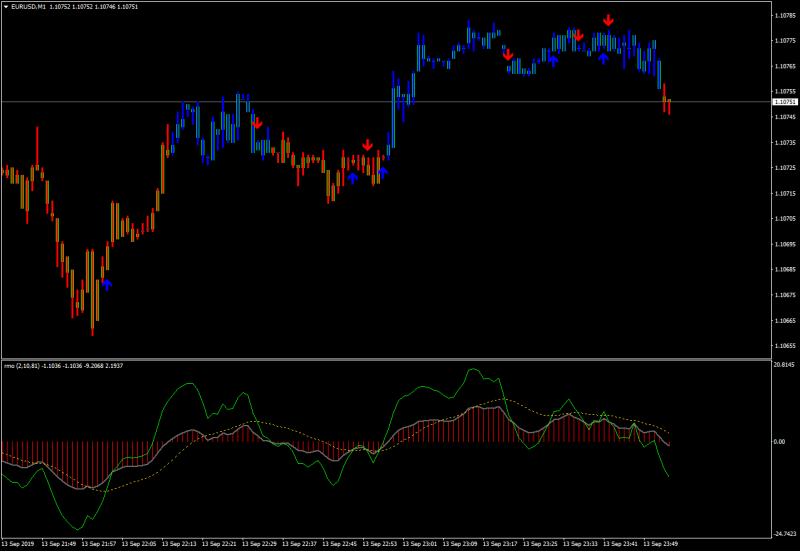Viewport: 800px width, 551px height.
Task: Click the 13 Sep 22:45 time label
Action: tap(340, 544)
